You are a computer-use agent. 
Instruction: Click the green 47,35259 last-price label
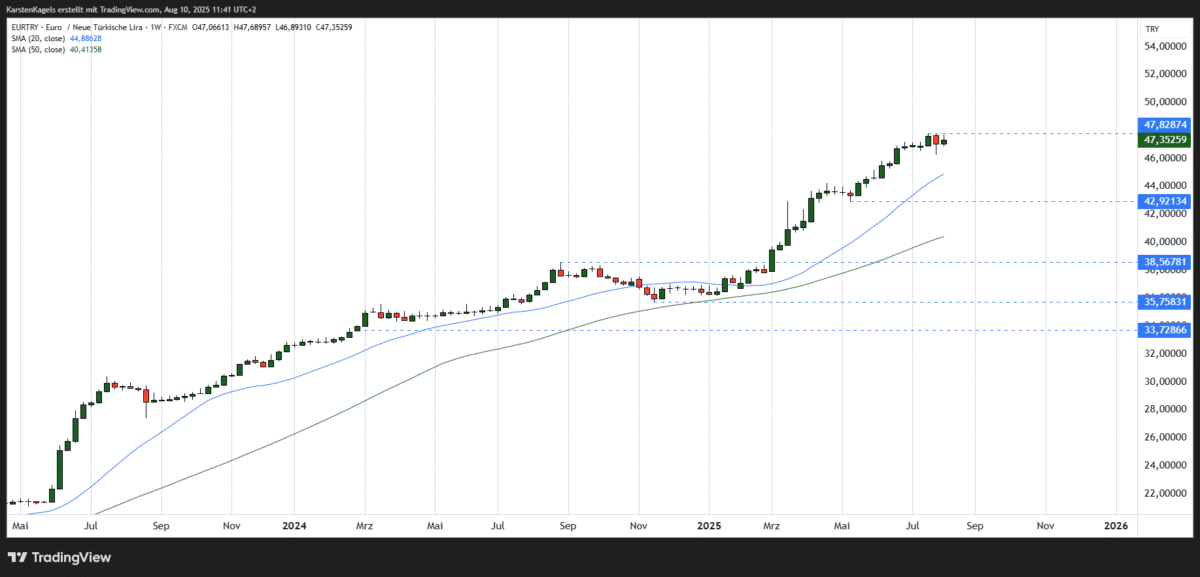pos(1165,140)
